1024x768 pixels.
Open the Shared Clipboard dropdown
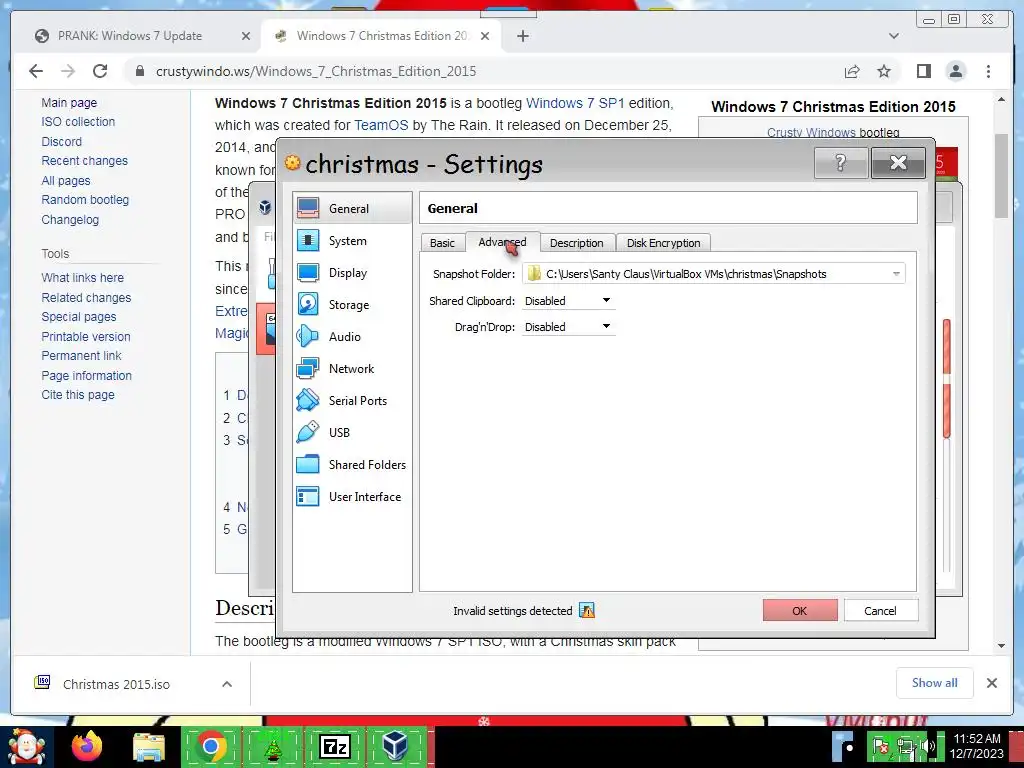pyautogui.click(x=568, y=300)
